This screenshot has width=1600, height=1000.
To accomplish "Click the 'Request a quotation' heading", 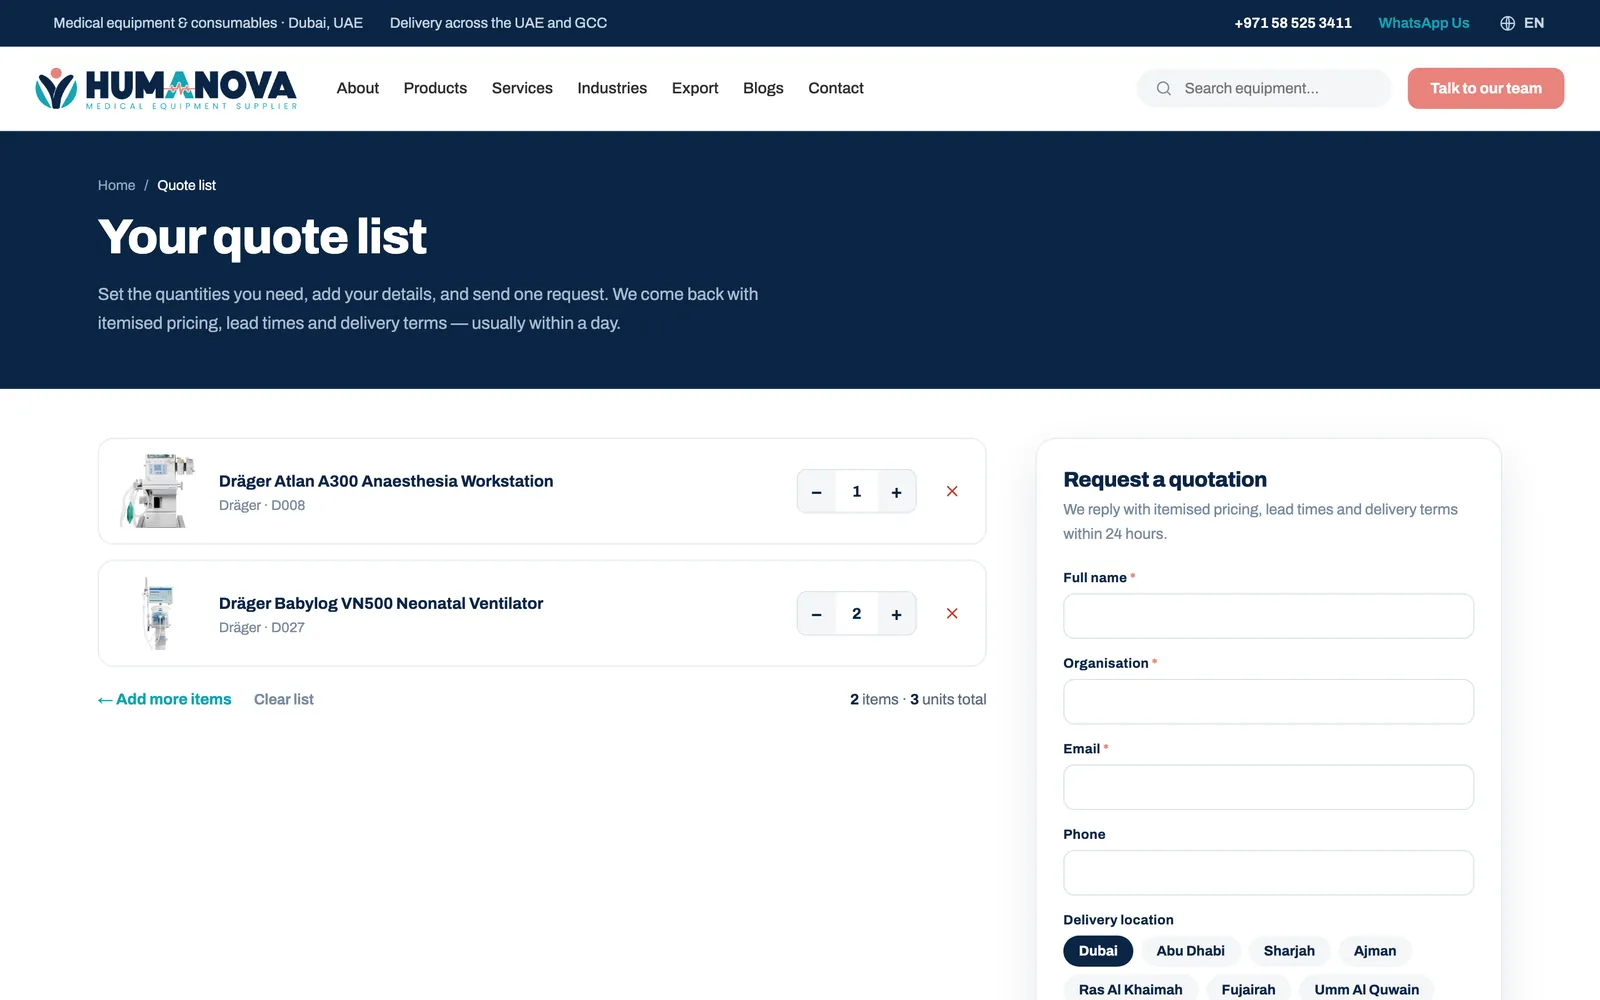I will (x=1165, y=479).
